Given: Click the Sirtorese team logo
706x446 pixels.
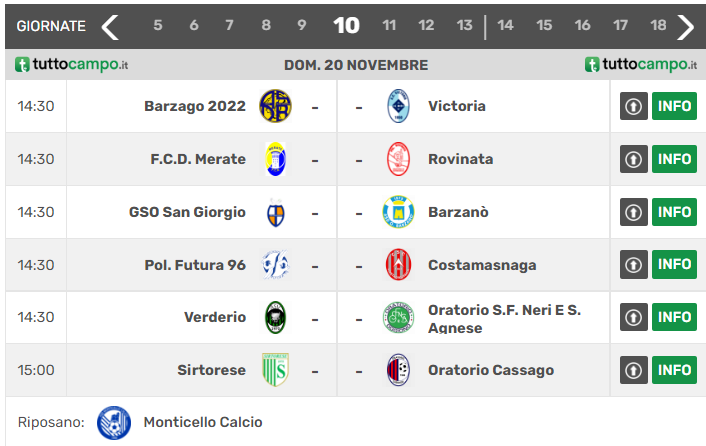Looking at the screenshot, I should click(x=275, y=370).
